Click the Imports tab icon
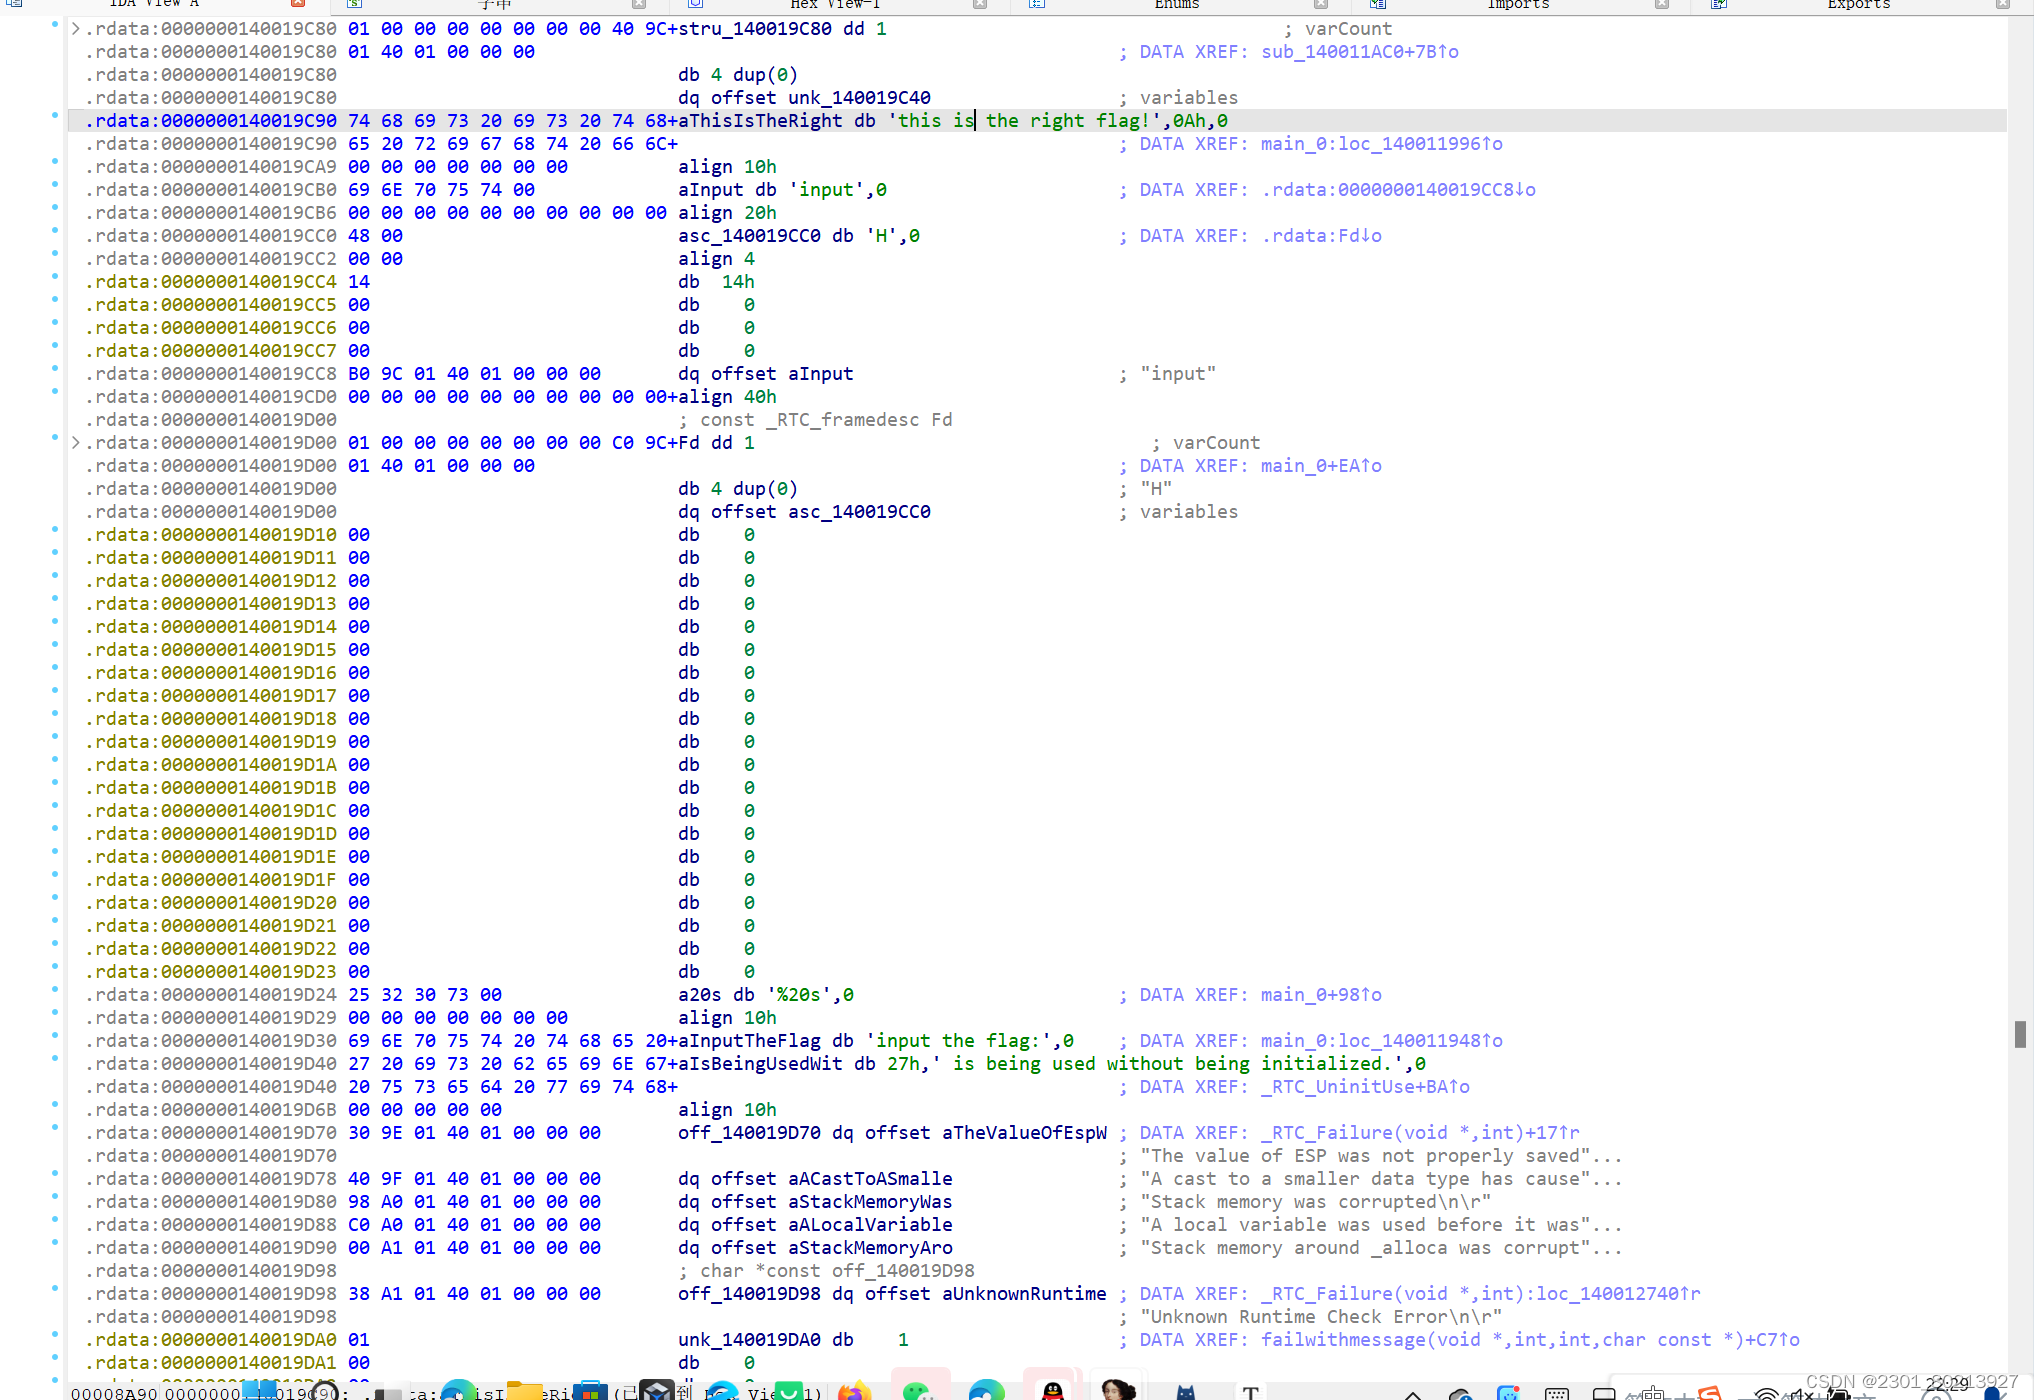 1378,4
